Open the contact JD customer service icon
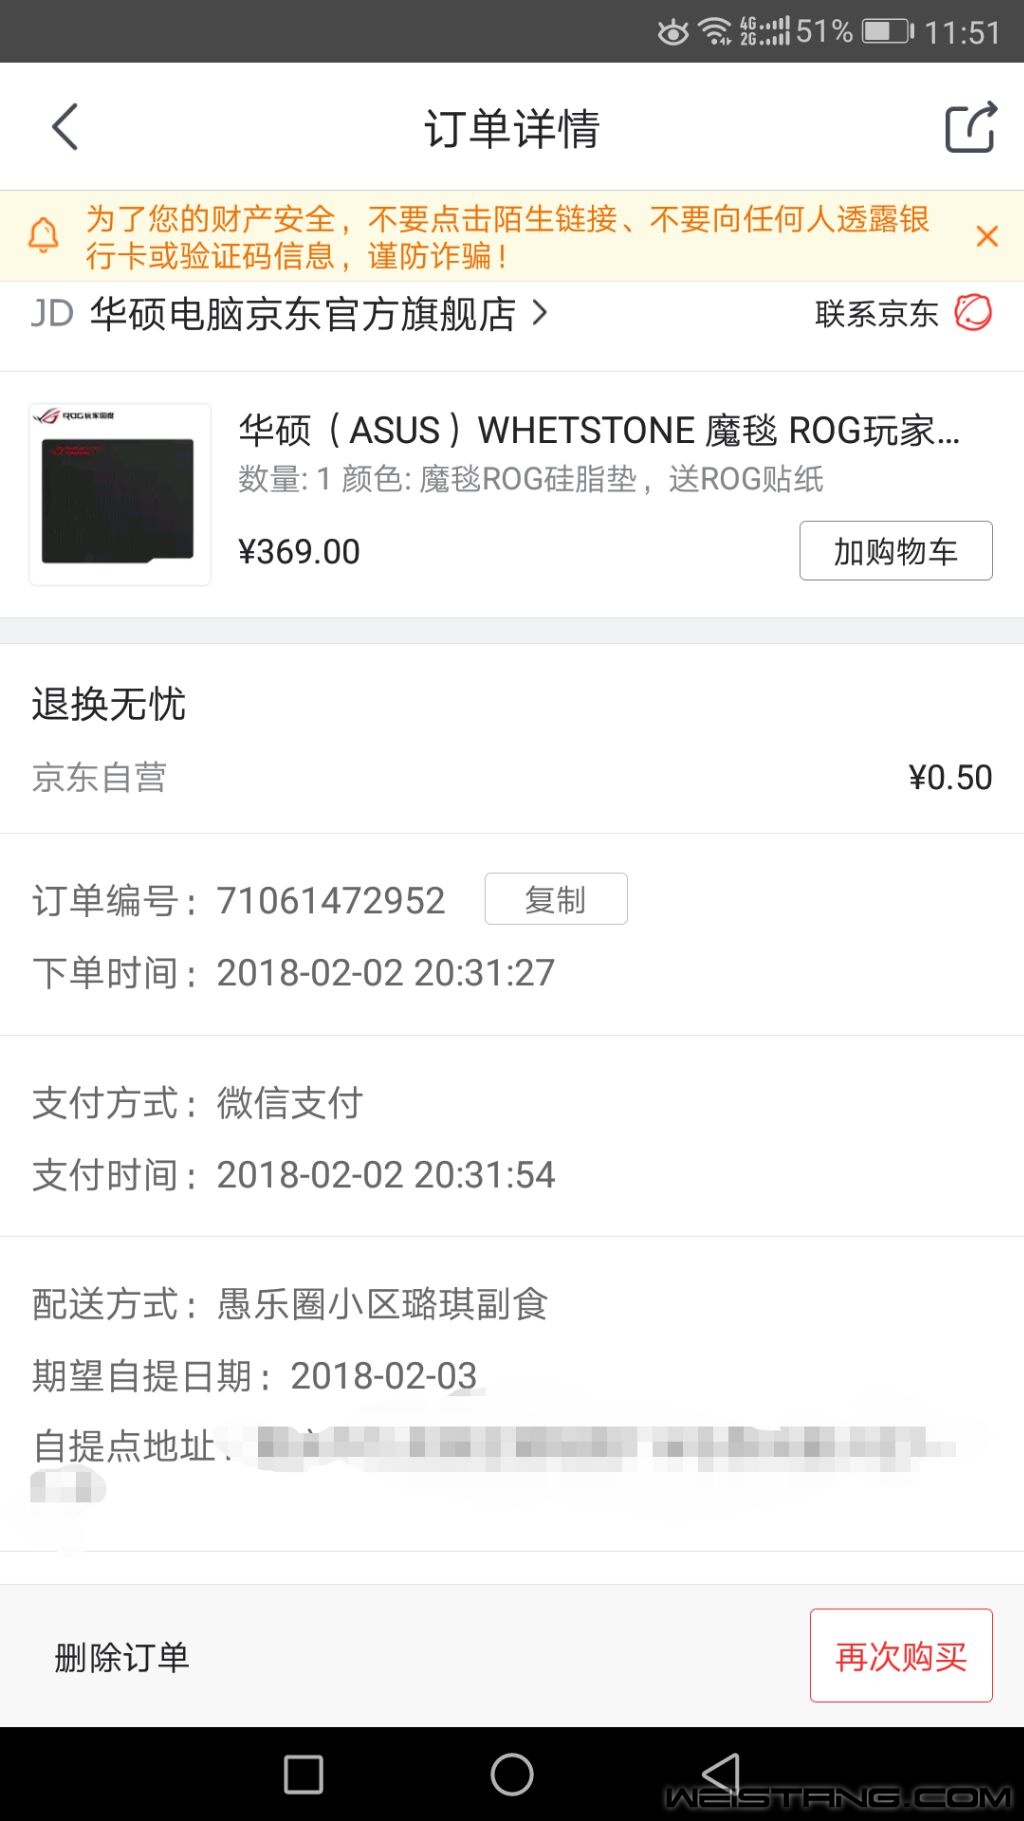 point(973,313)
